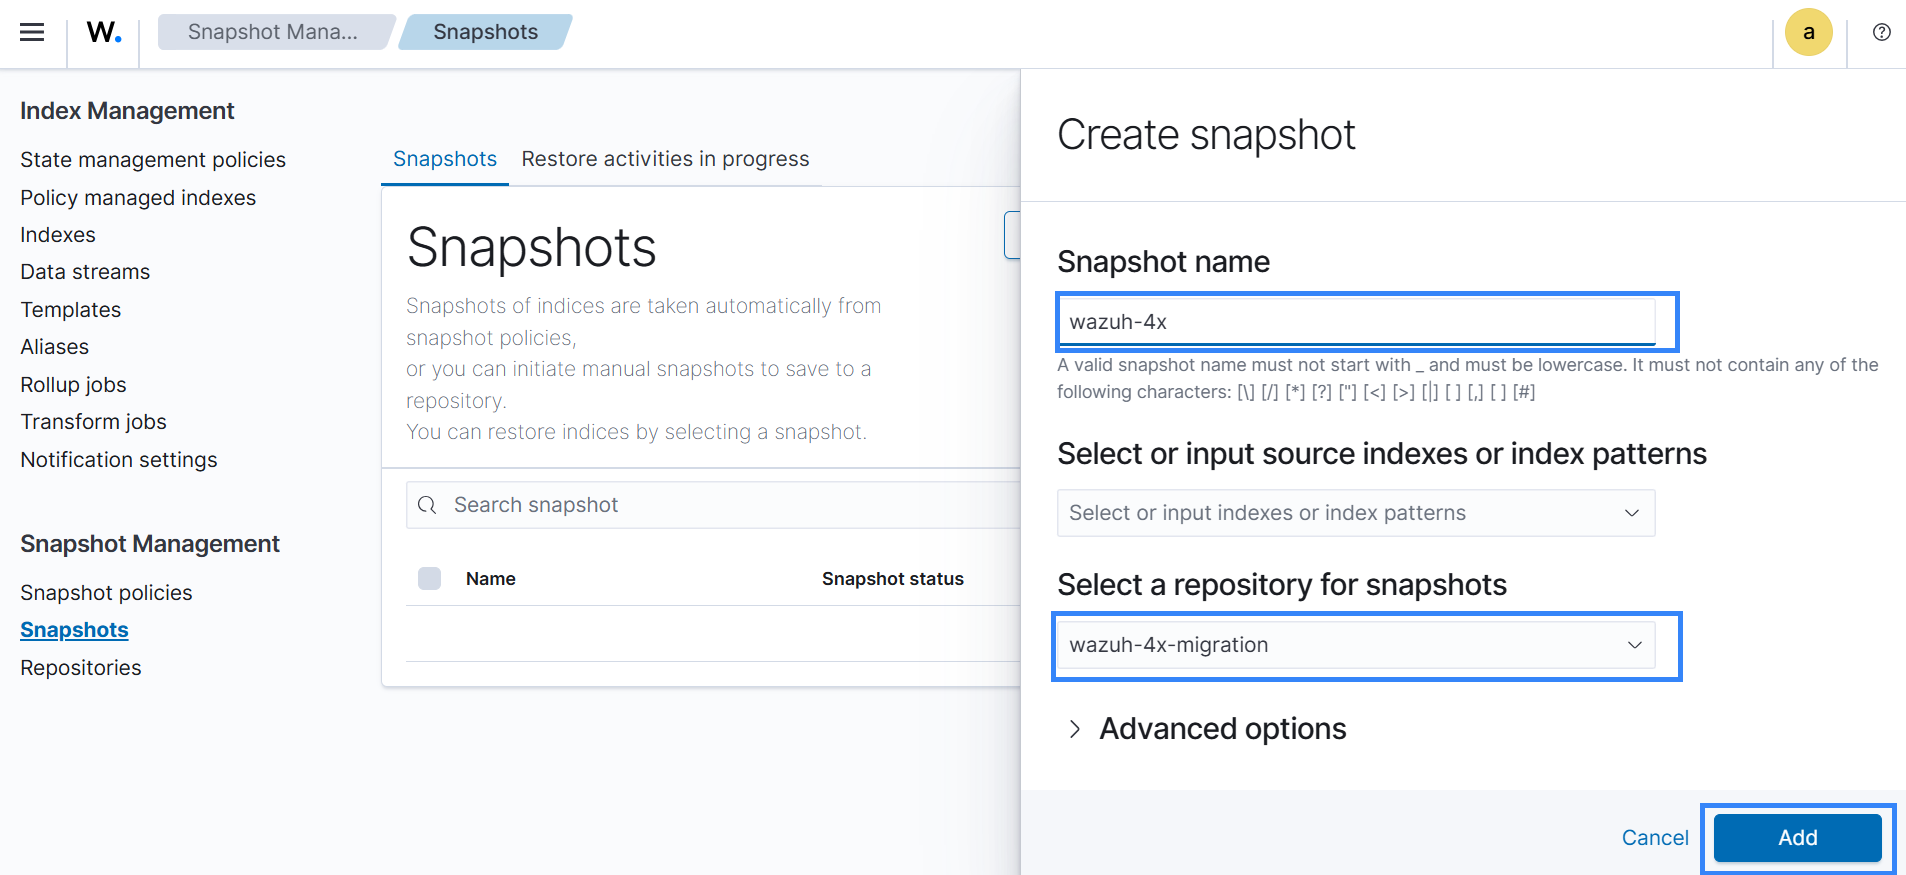This screenshot has height=875, width=1906.
Task: Open the source indexes dropdown
Action: [1355, 513]
